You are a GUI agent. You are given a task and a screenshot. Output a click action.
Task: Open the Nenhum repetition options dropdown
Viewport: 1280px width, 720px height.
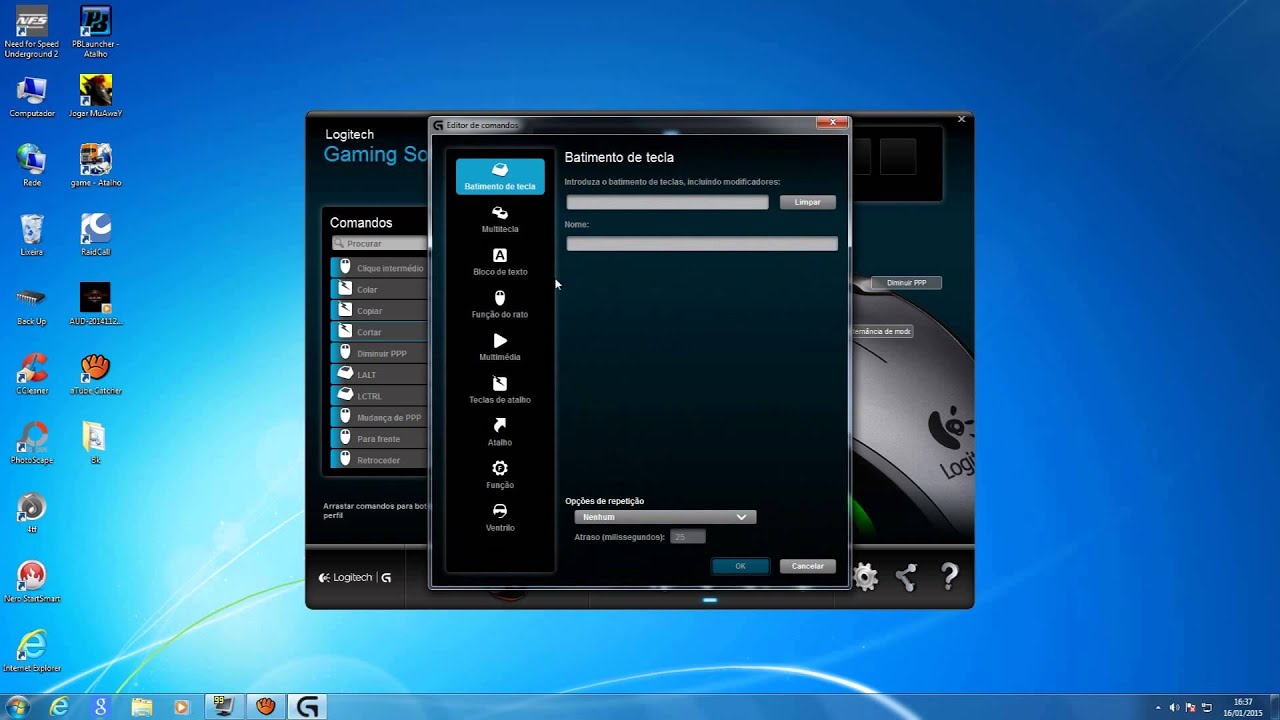click(x=665, y=517)
